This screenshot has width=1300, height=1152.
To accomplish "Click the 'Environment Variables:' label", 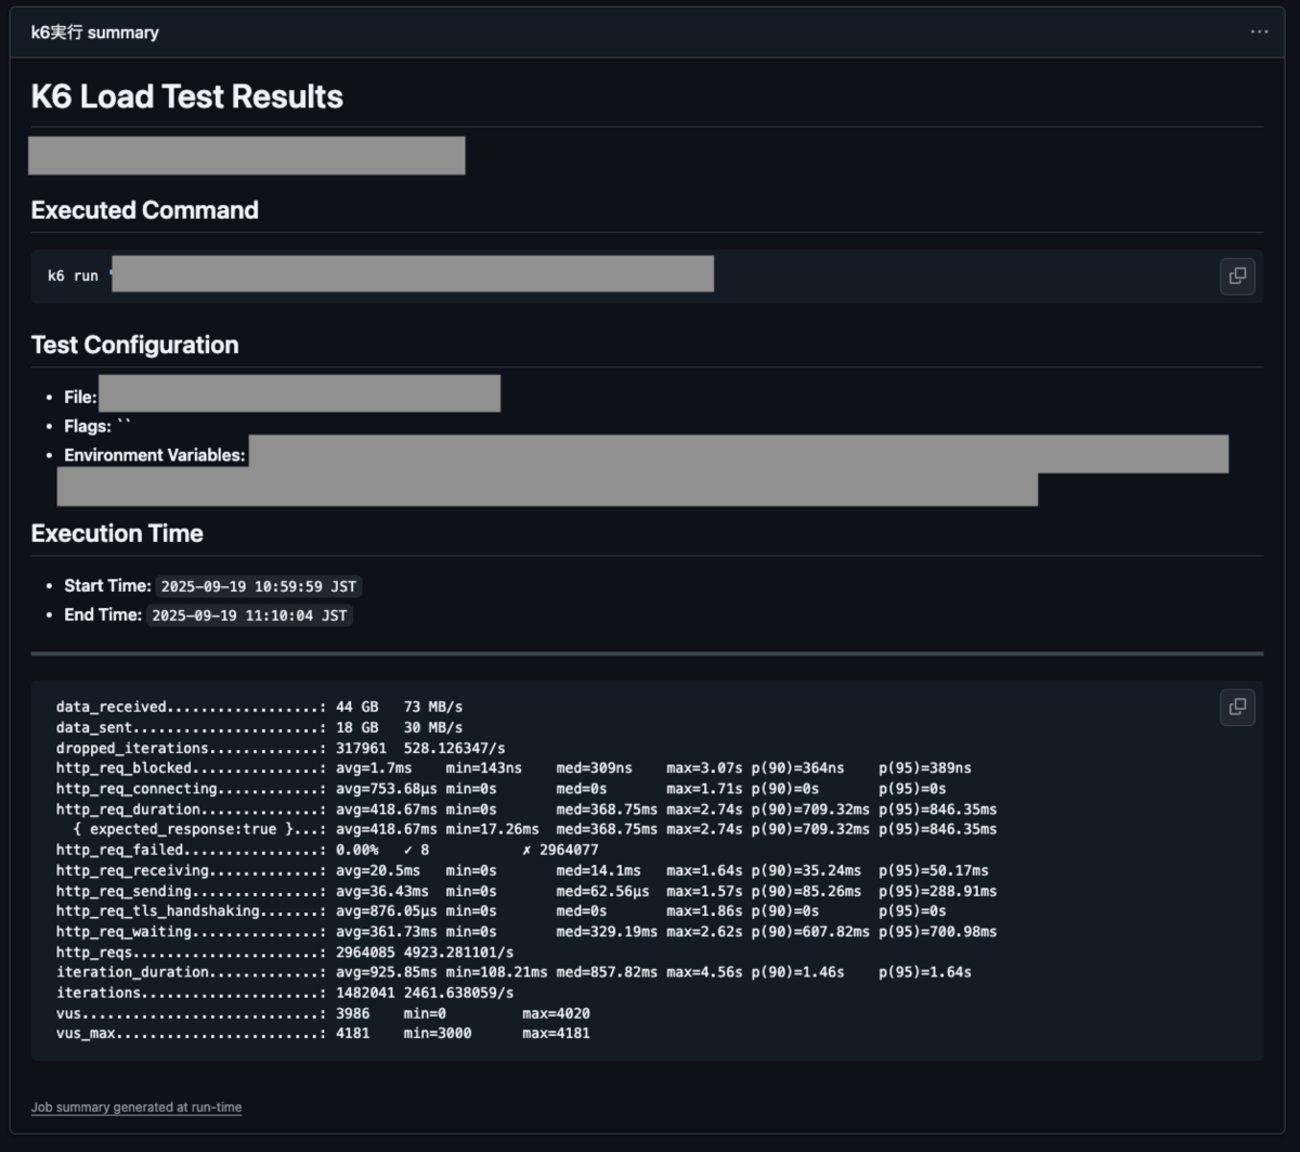I will tap(155, 455).
